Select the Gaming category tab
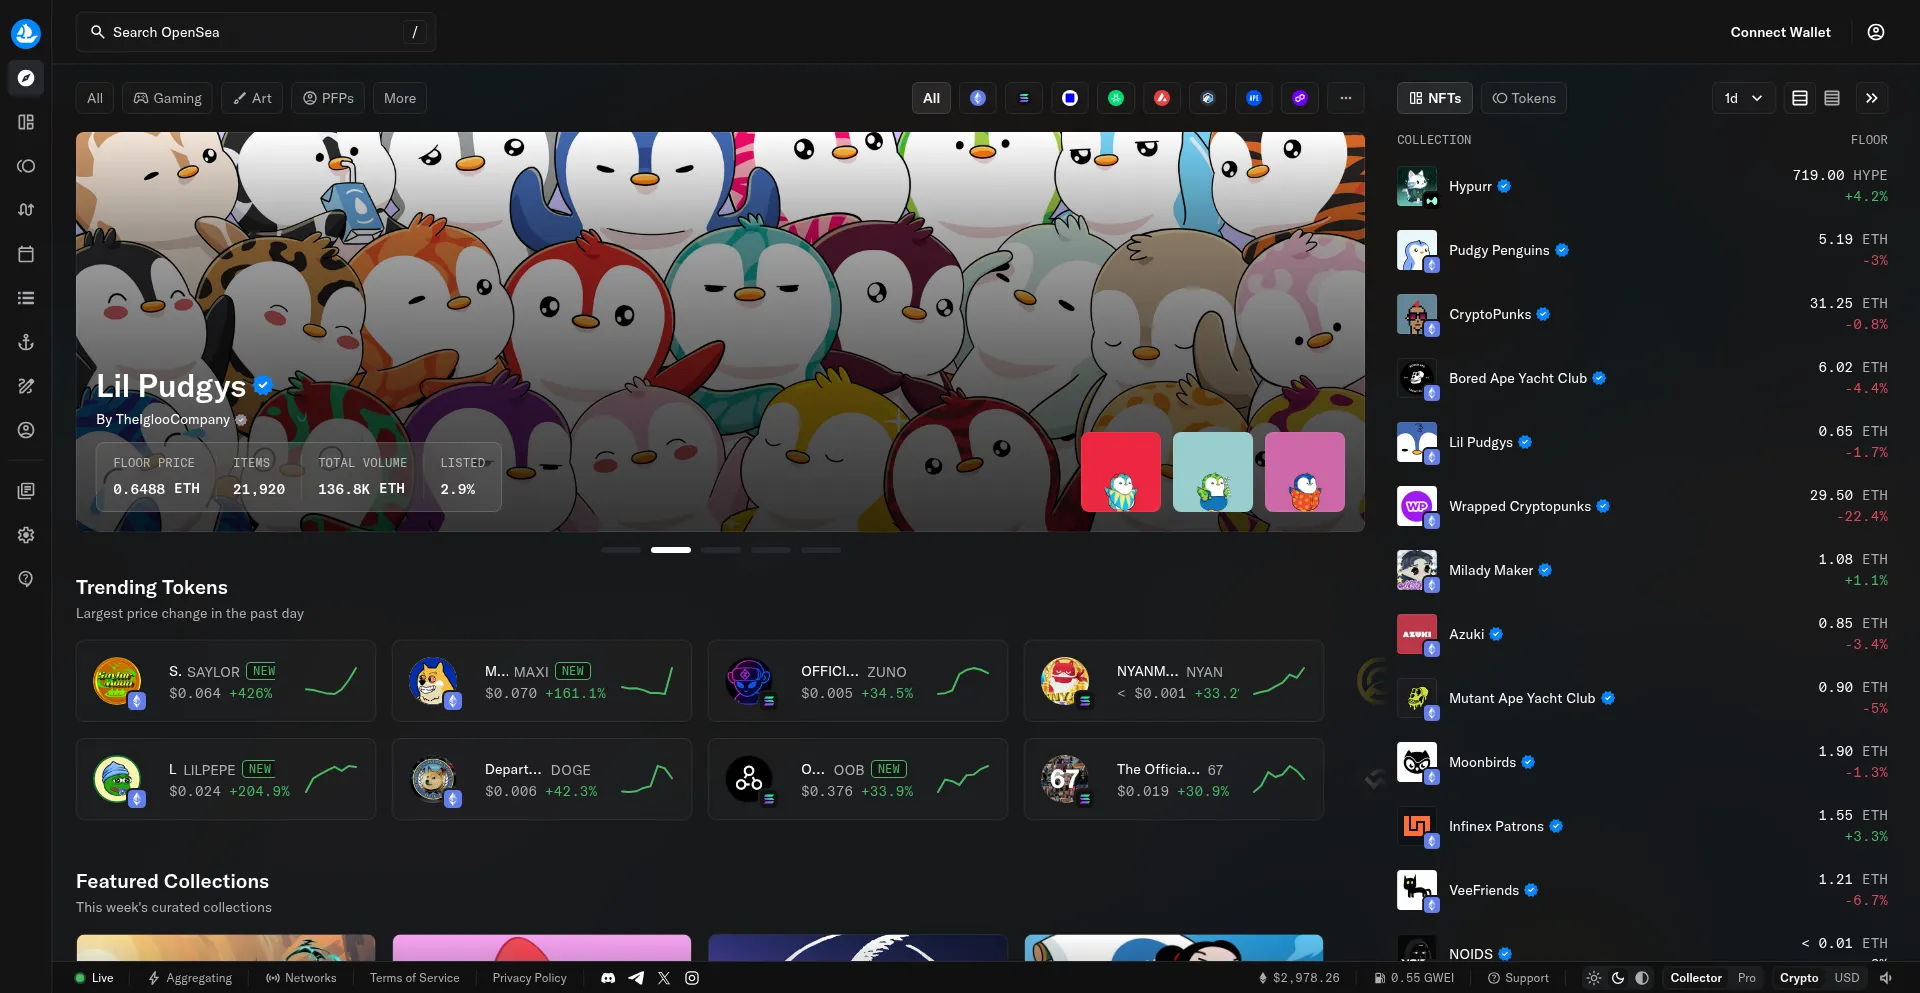The height and width of the screenshot is (993, 1920). 168,98
